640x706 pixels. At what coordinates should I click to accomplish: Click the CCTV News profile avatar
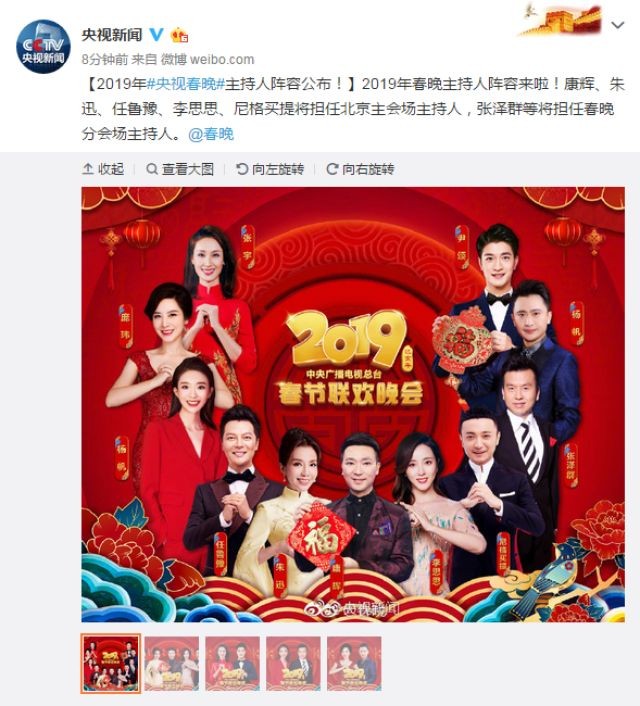(43, 46)
